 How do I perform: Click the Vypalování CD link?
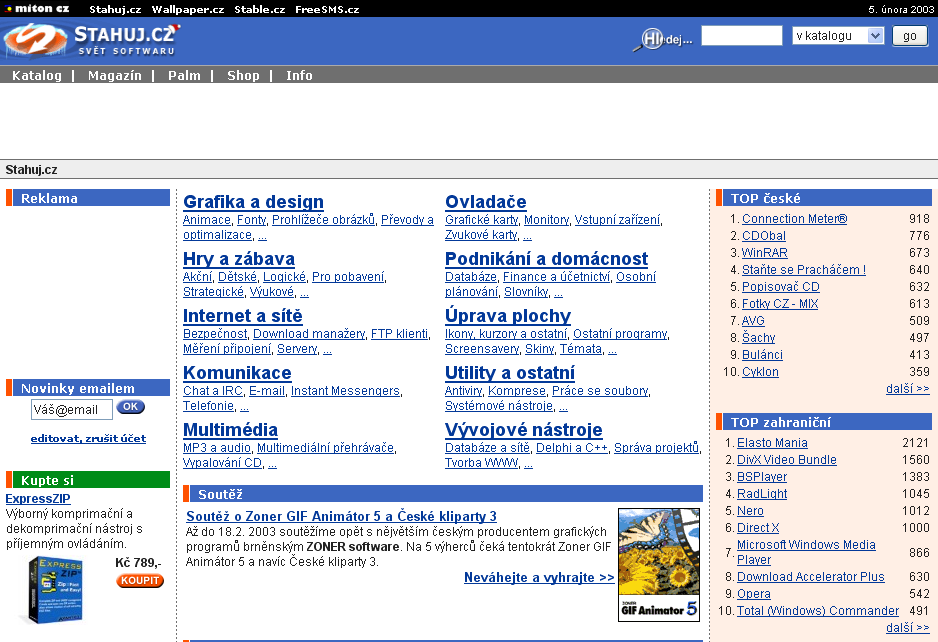(223, 463)
